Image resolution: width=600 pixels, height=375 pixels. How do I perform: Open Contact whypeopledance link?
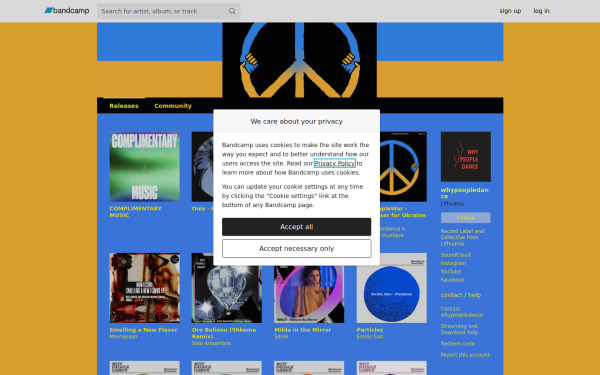tap(462, 312)
